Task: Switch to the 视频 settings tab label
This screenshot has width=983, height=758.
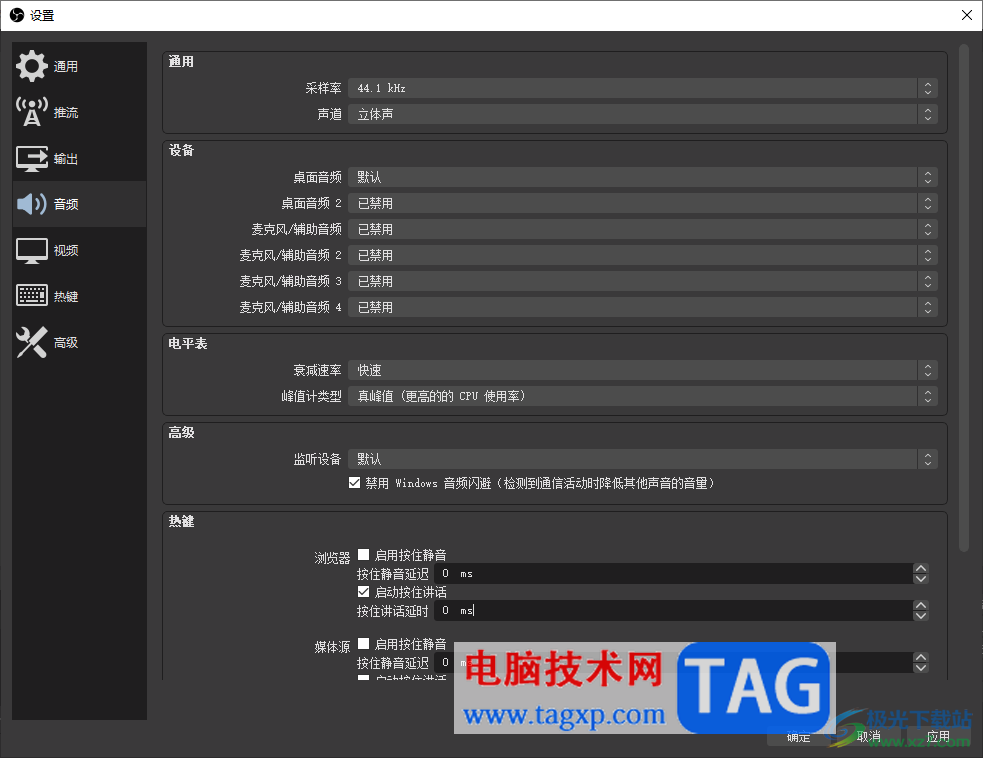Action: [x=66, y=250]
